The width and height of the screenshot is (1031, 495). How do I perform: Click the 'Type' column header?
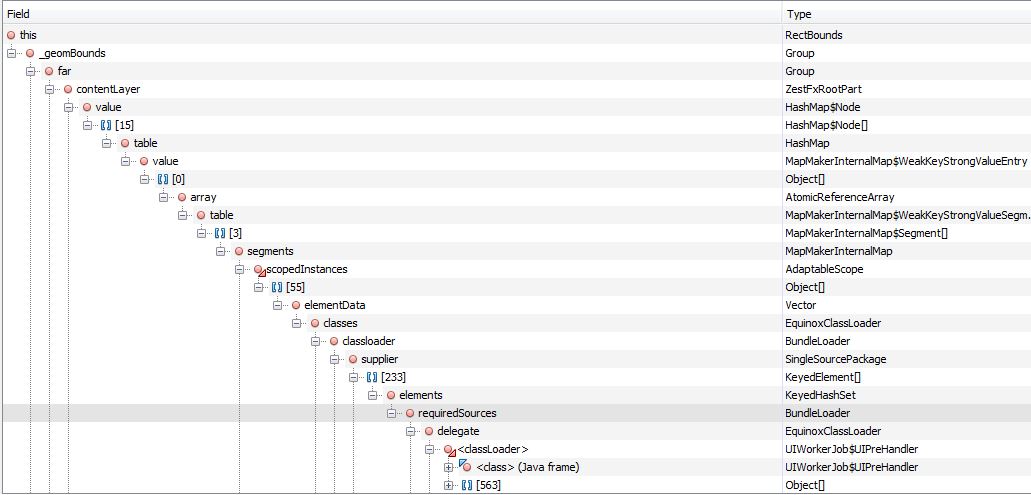click(x=907, y=14)
